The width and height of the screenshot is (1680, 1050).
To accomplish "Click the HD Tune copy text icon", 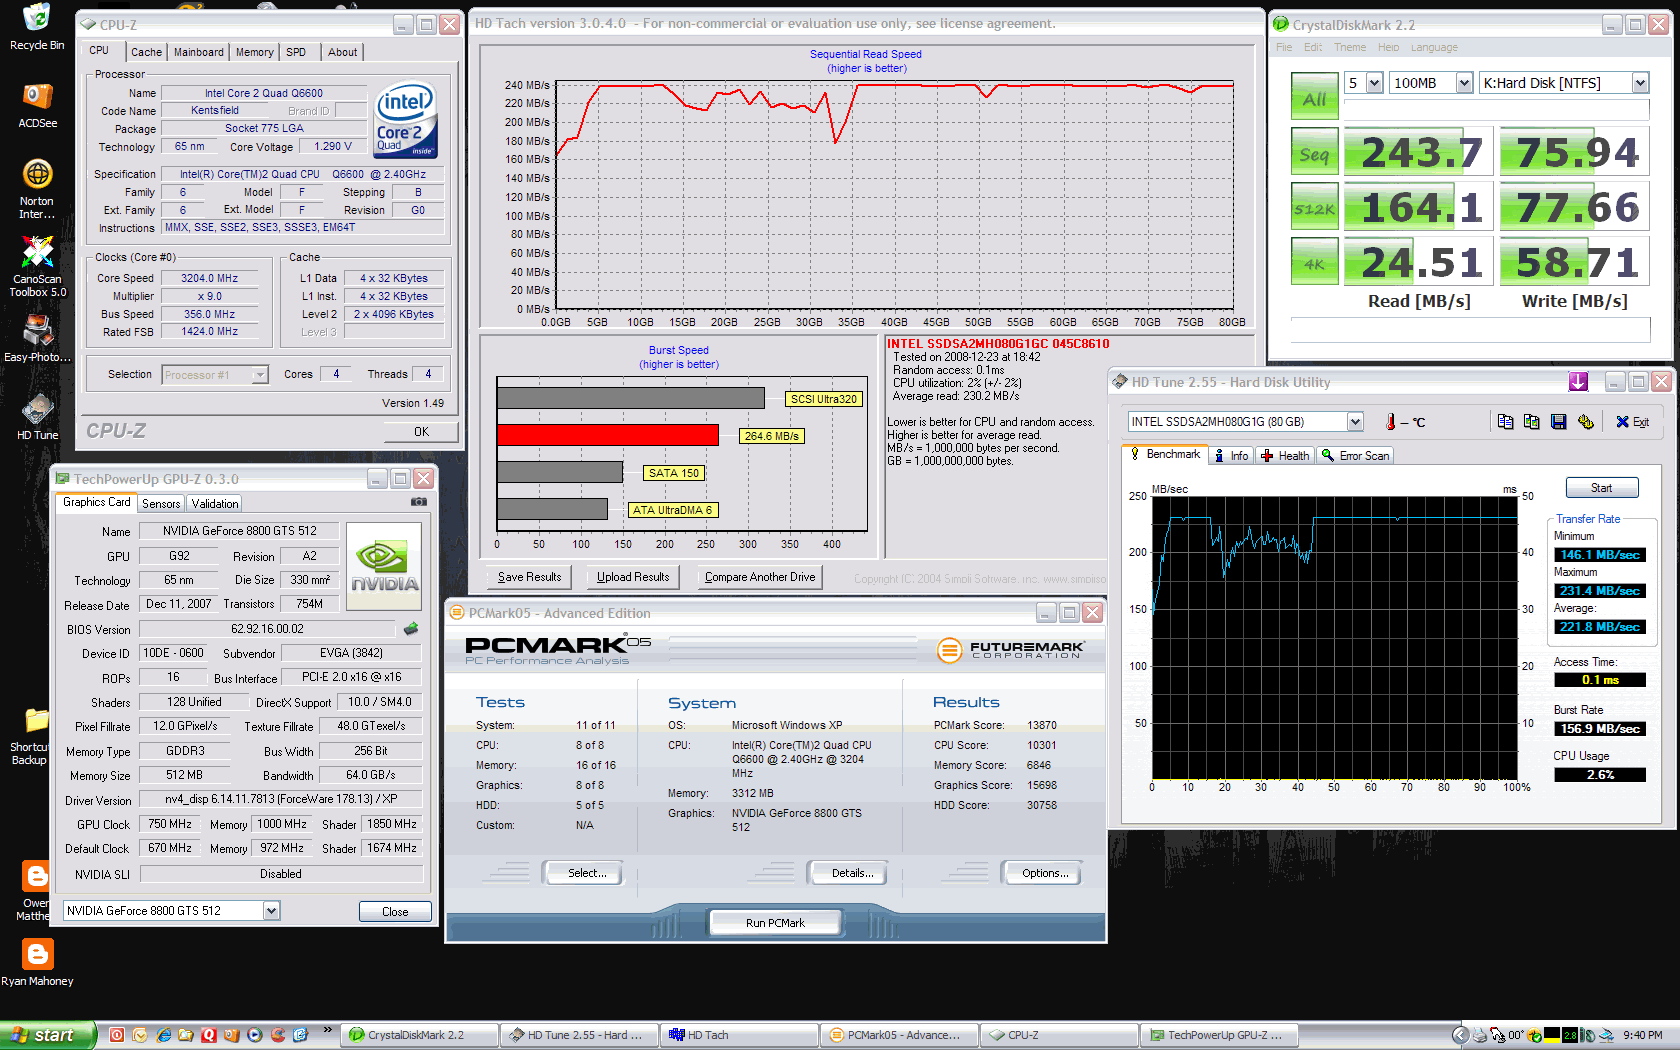I will [x=1505, y=422].
